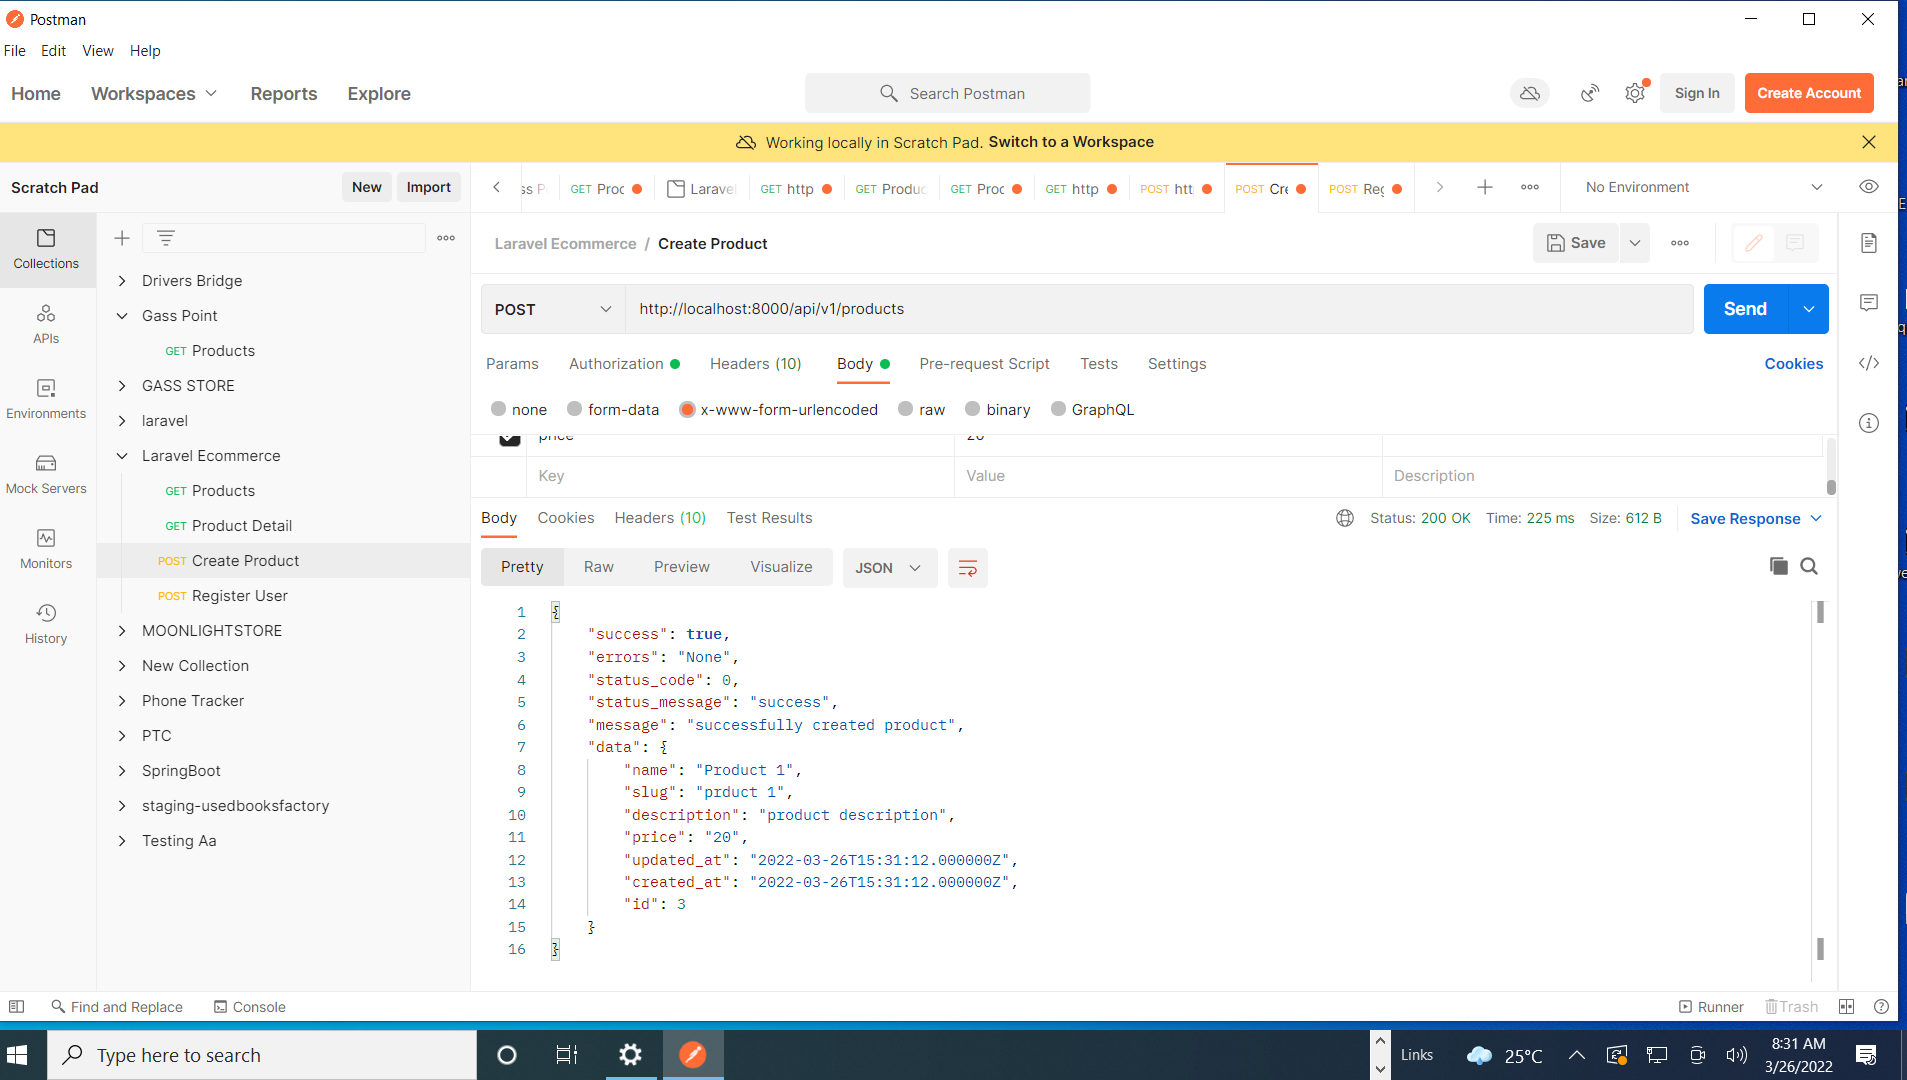Open the Collections sidebar panel
Screen dimensions: 1907x1080
46,249
